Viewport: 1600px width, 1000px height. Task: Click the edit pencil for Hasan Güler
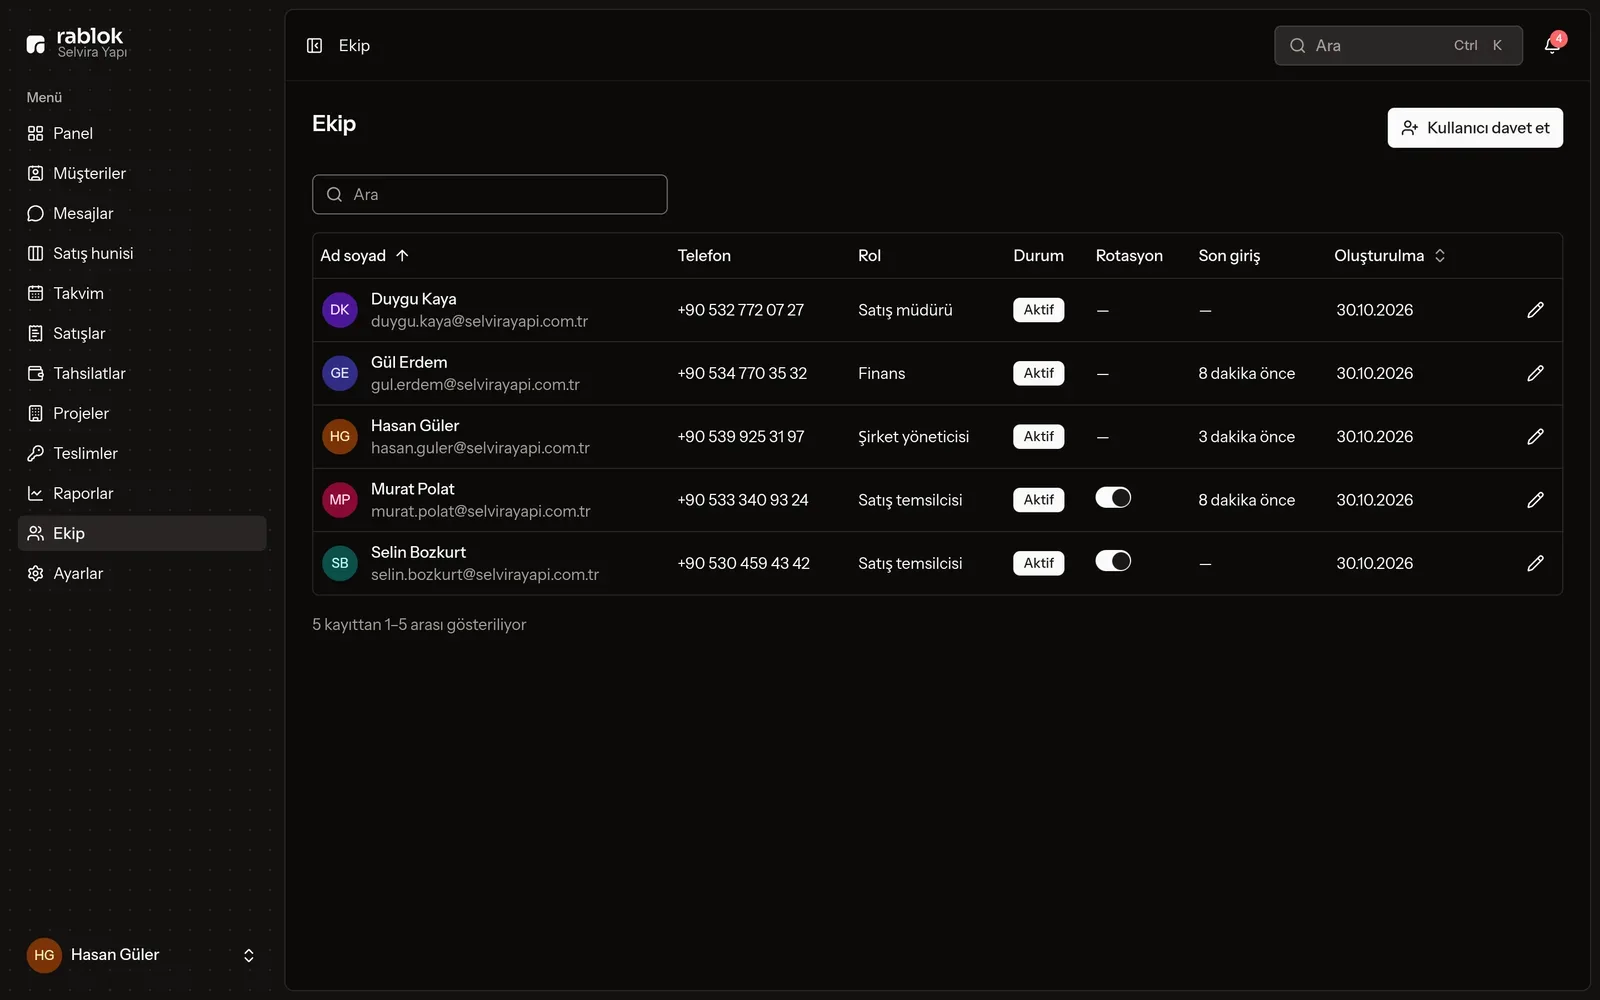coord(1535,436)
